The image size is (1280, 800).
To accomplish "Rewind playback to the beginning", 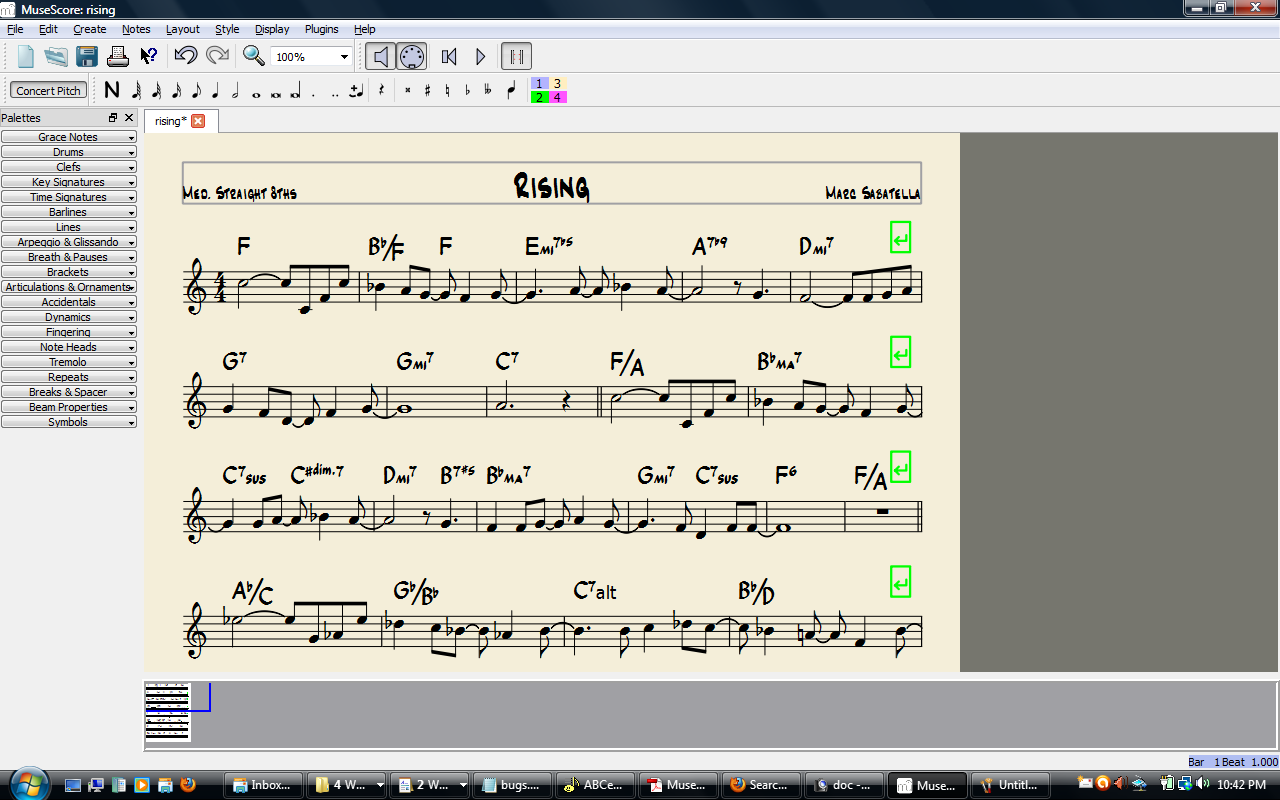I will (x=448, y=56).
